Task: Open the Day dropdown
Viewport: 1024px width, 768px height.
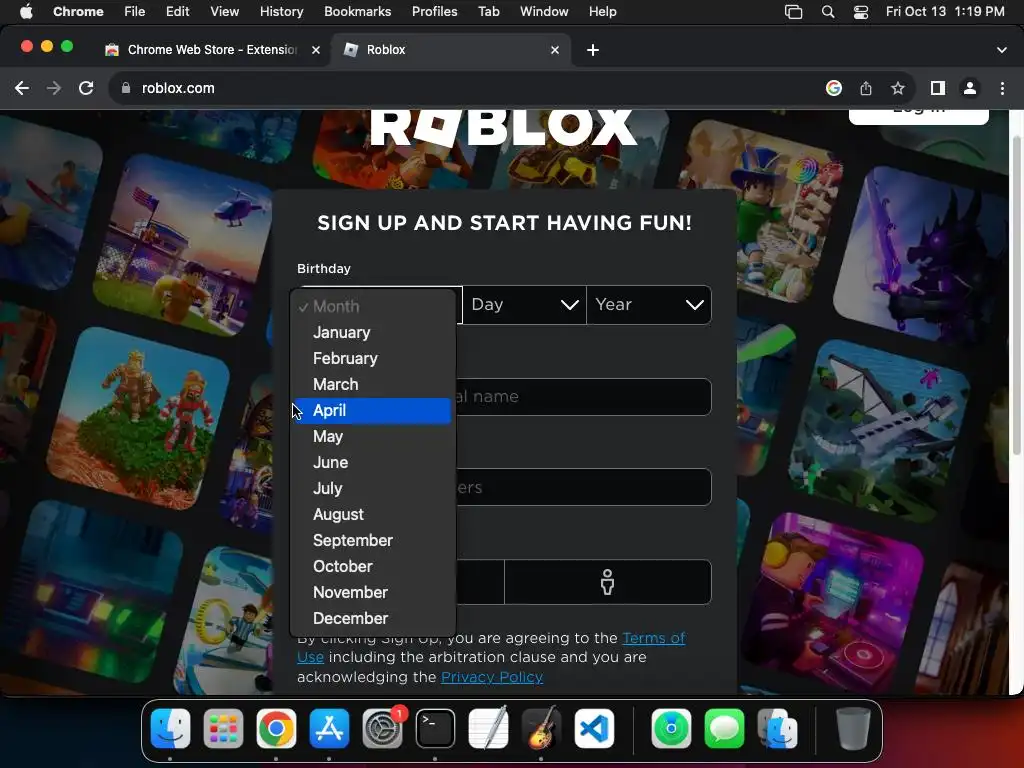Action: coord(524,305)
